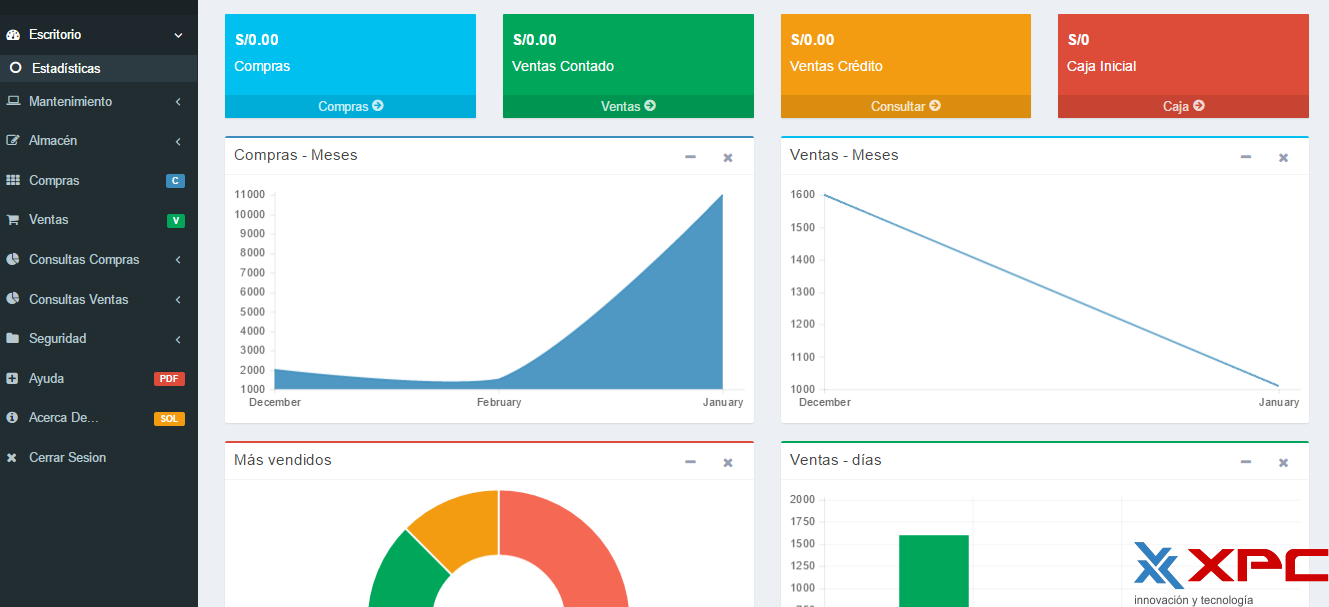This screenshot has width=1329, height=607.
Task: Click the Acerca De info icon
Action: click(13, 418)
